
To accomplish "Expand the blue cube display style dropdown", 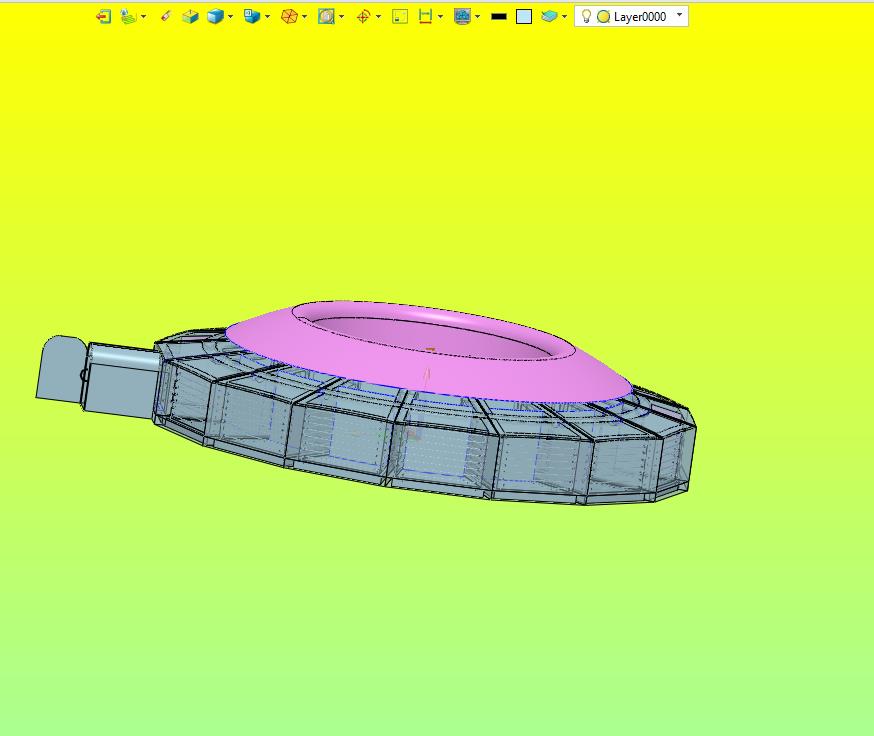I will pyautogui.click(x=231, y=17).
